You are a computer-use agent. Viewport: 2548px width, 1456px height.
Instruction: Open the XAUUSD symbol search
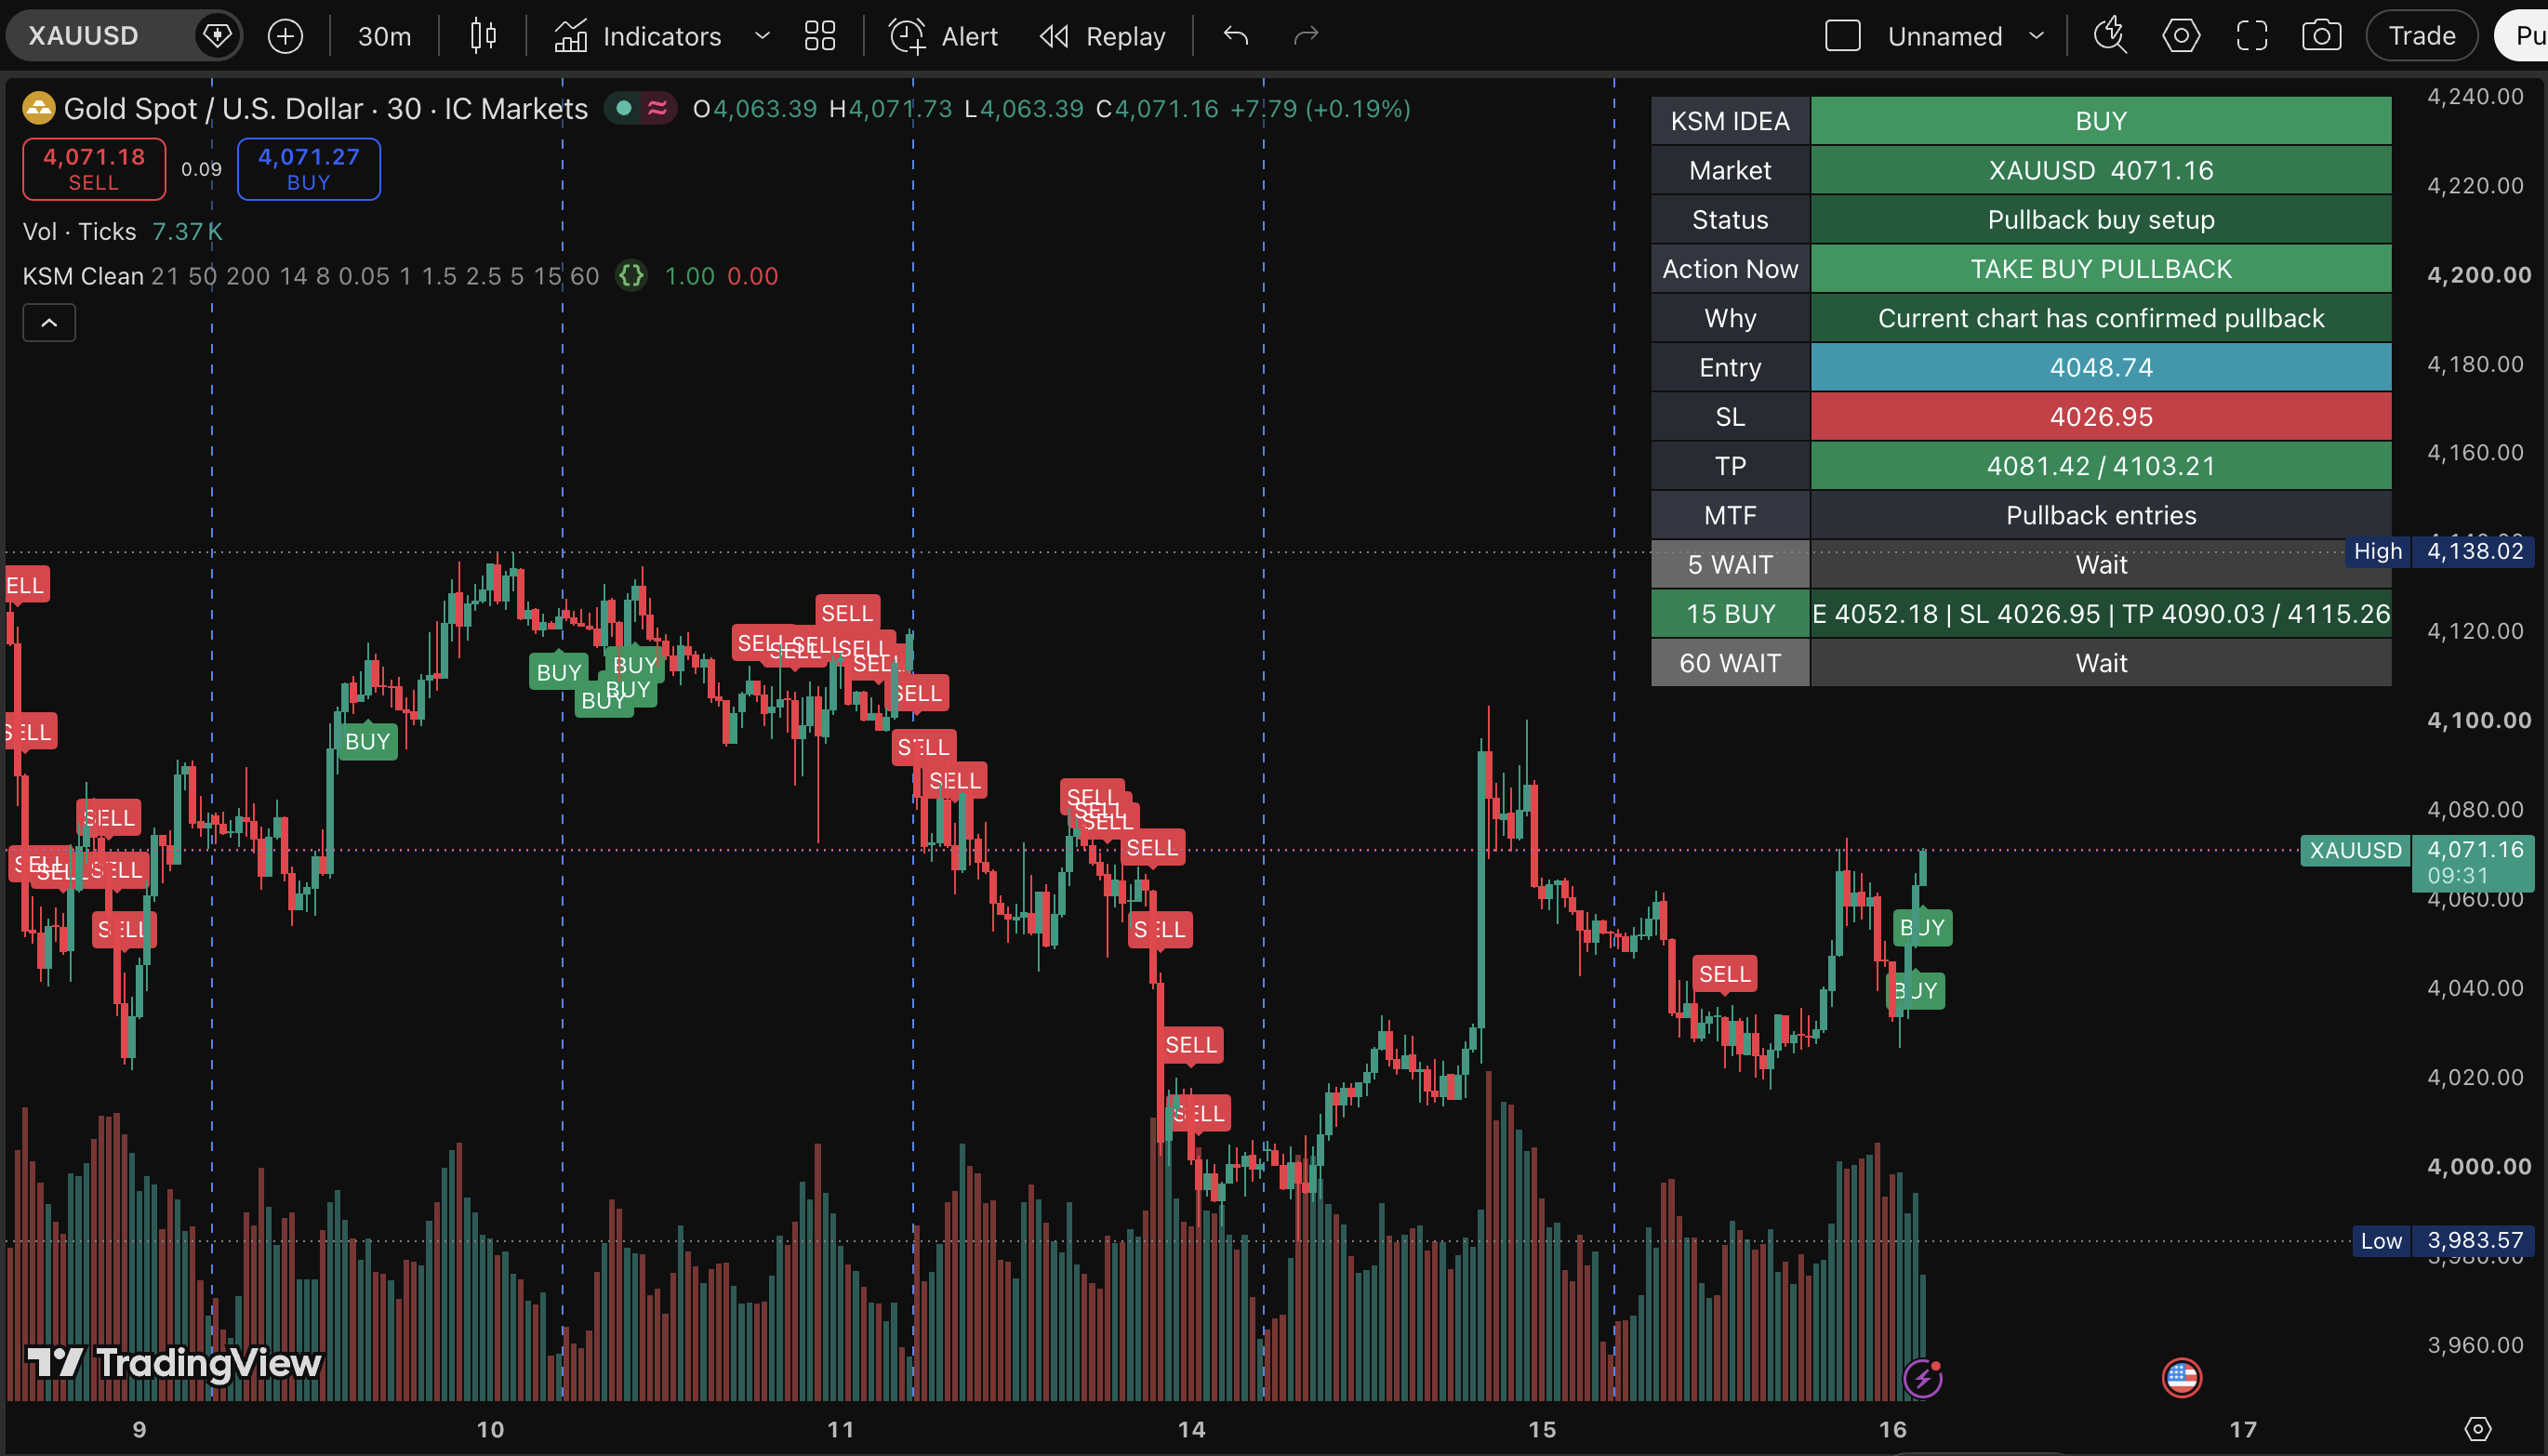click(x=84, y=36)
